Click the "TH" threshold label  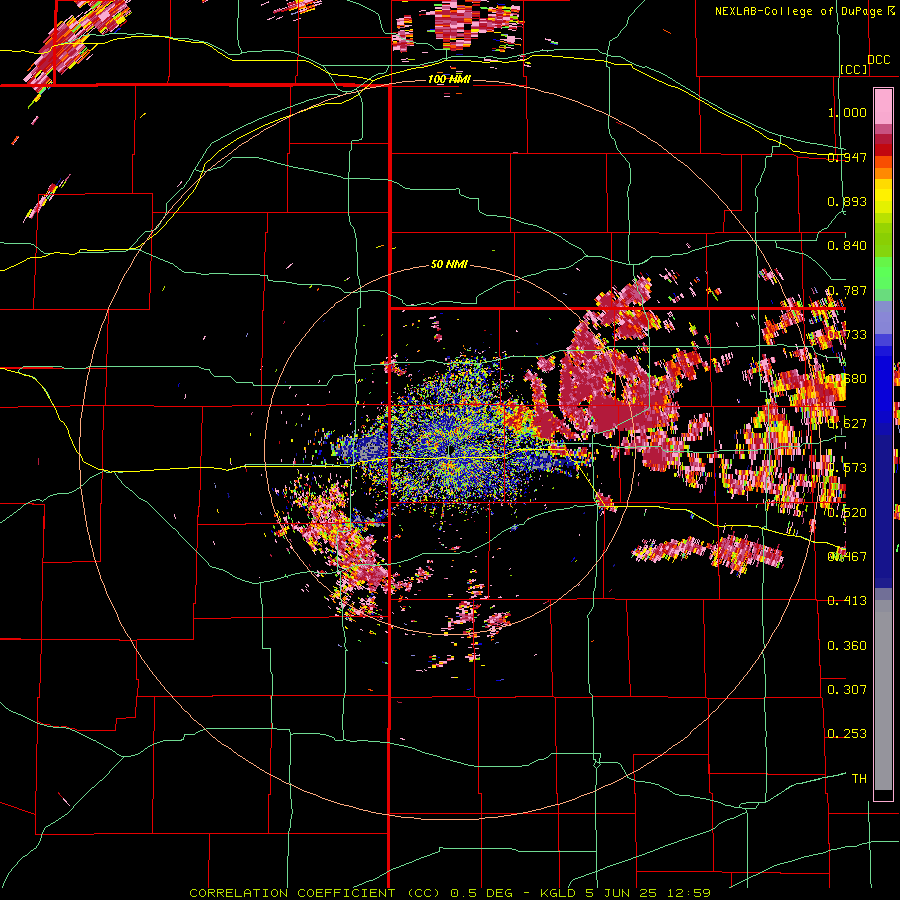point(859,779)
